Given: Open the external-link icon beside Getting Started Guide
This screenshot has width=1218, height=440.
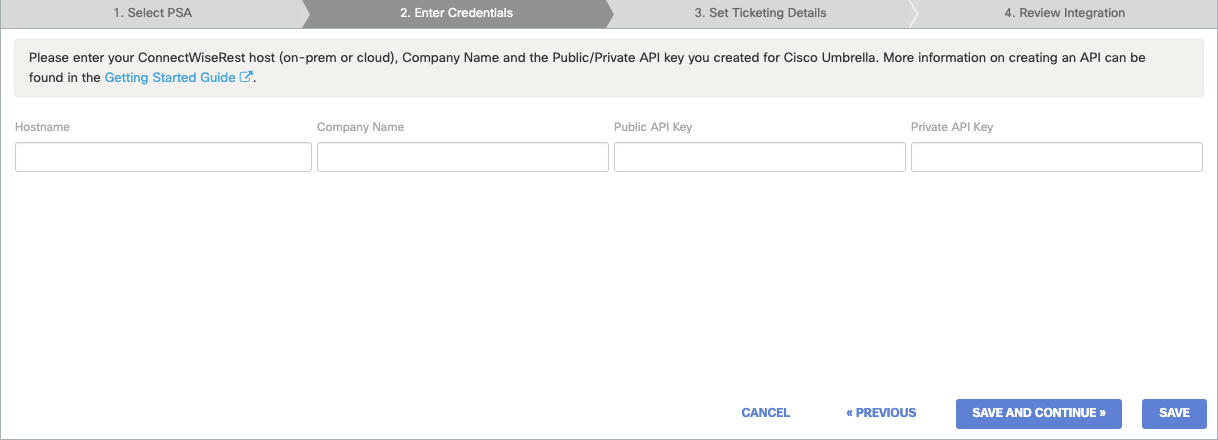Looking at the screenshot, I should tap(246, 77).
